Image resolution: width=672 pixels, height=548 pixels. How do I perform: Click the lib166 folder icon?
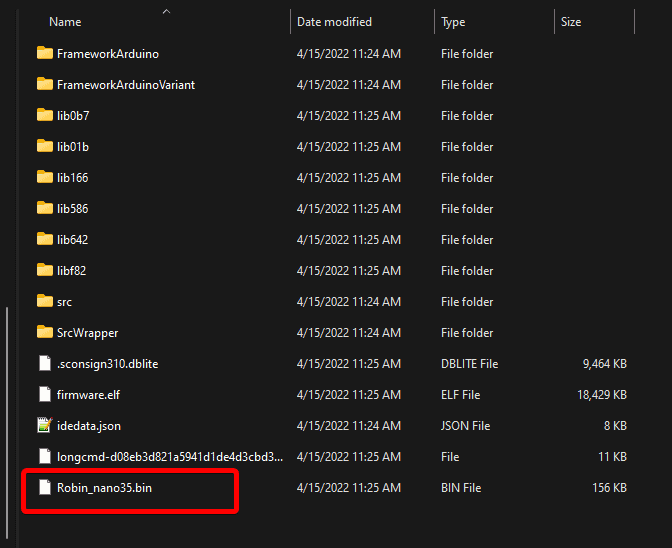(x=45, y=177)
